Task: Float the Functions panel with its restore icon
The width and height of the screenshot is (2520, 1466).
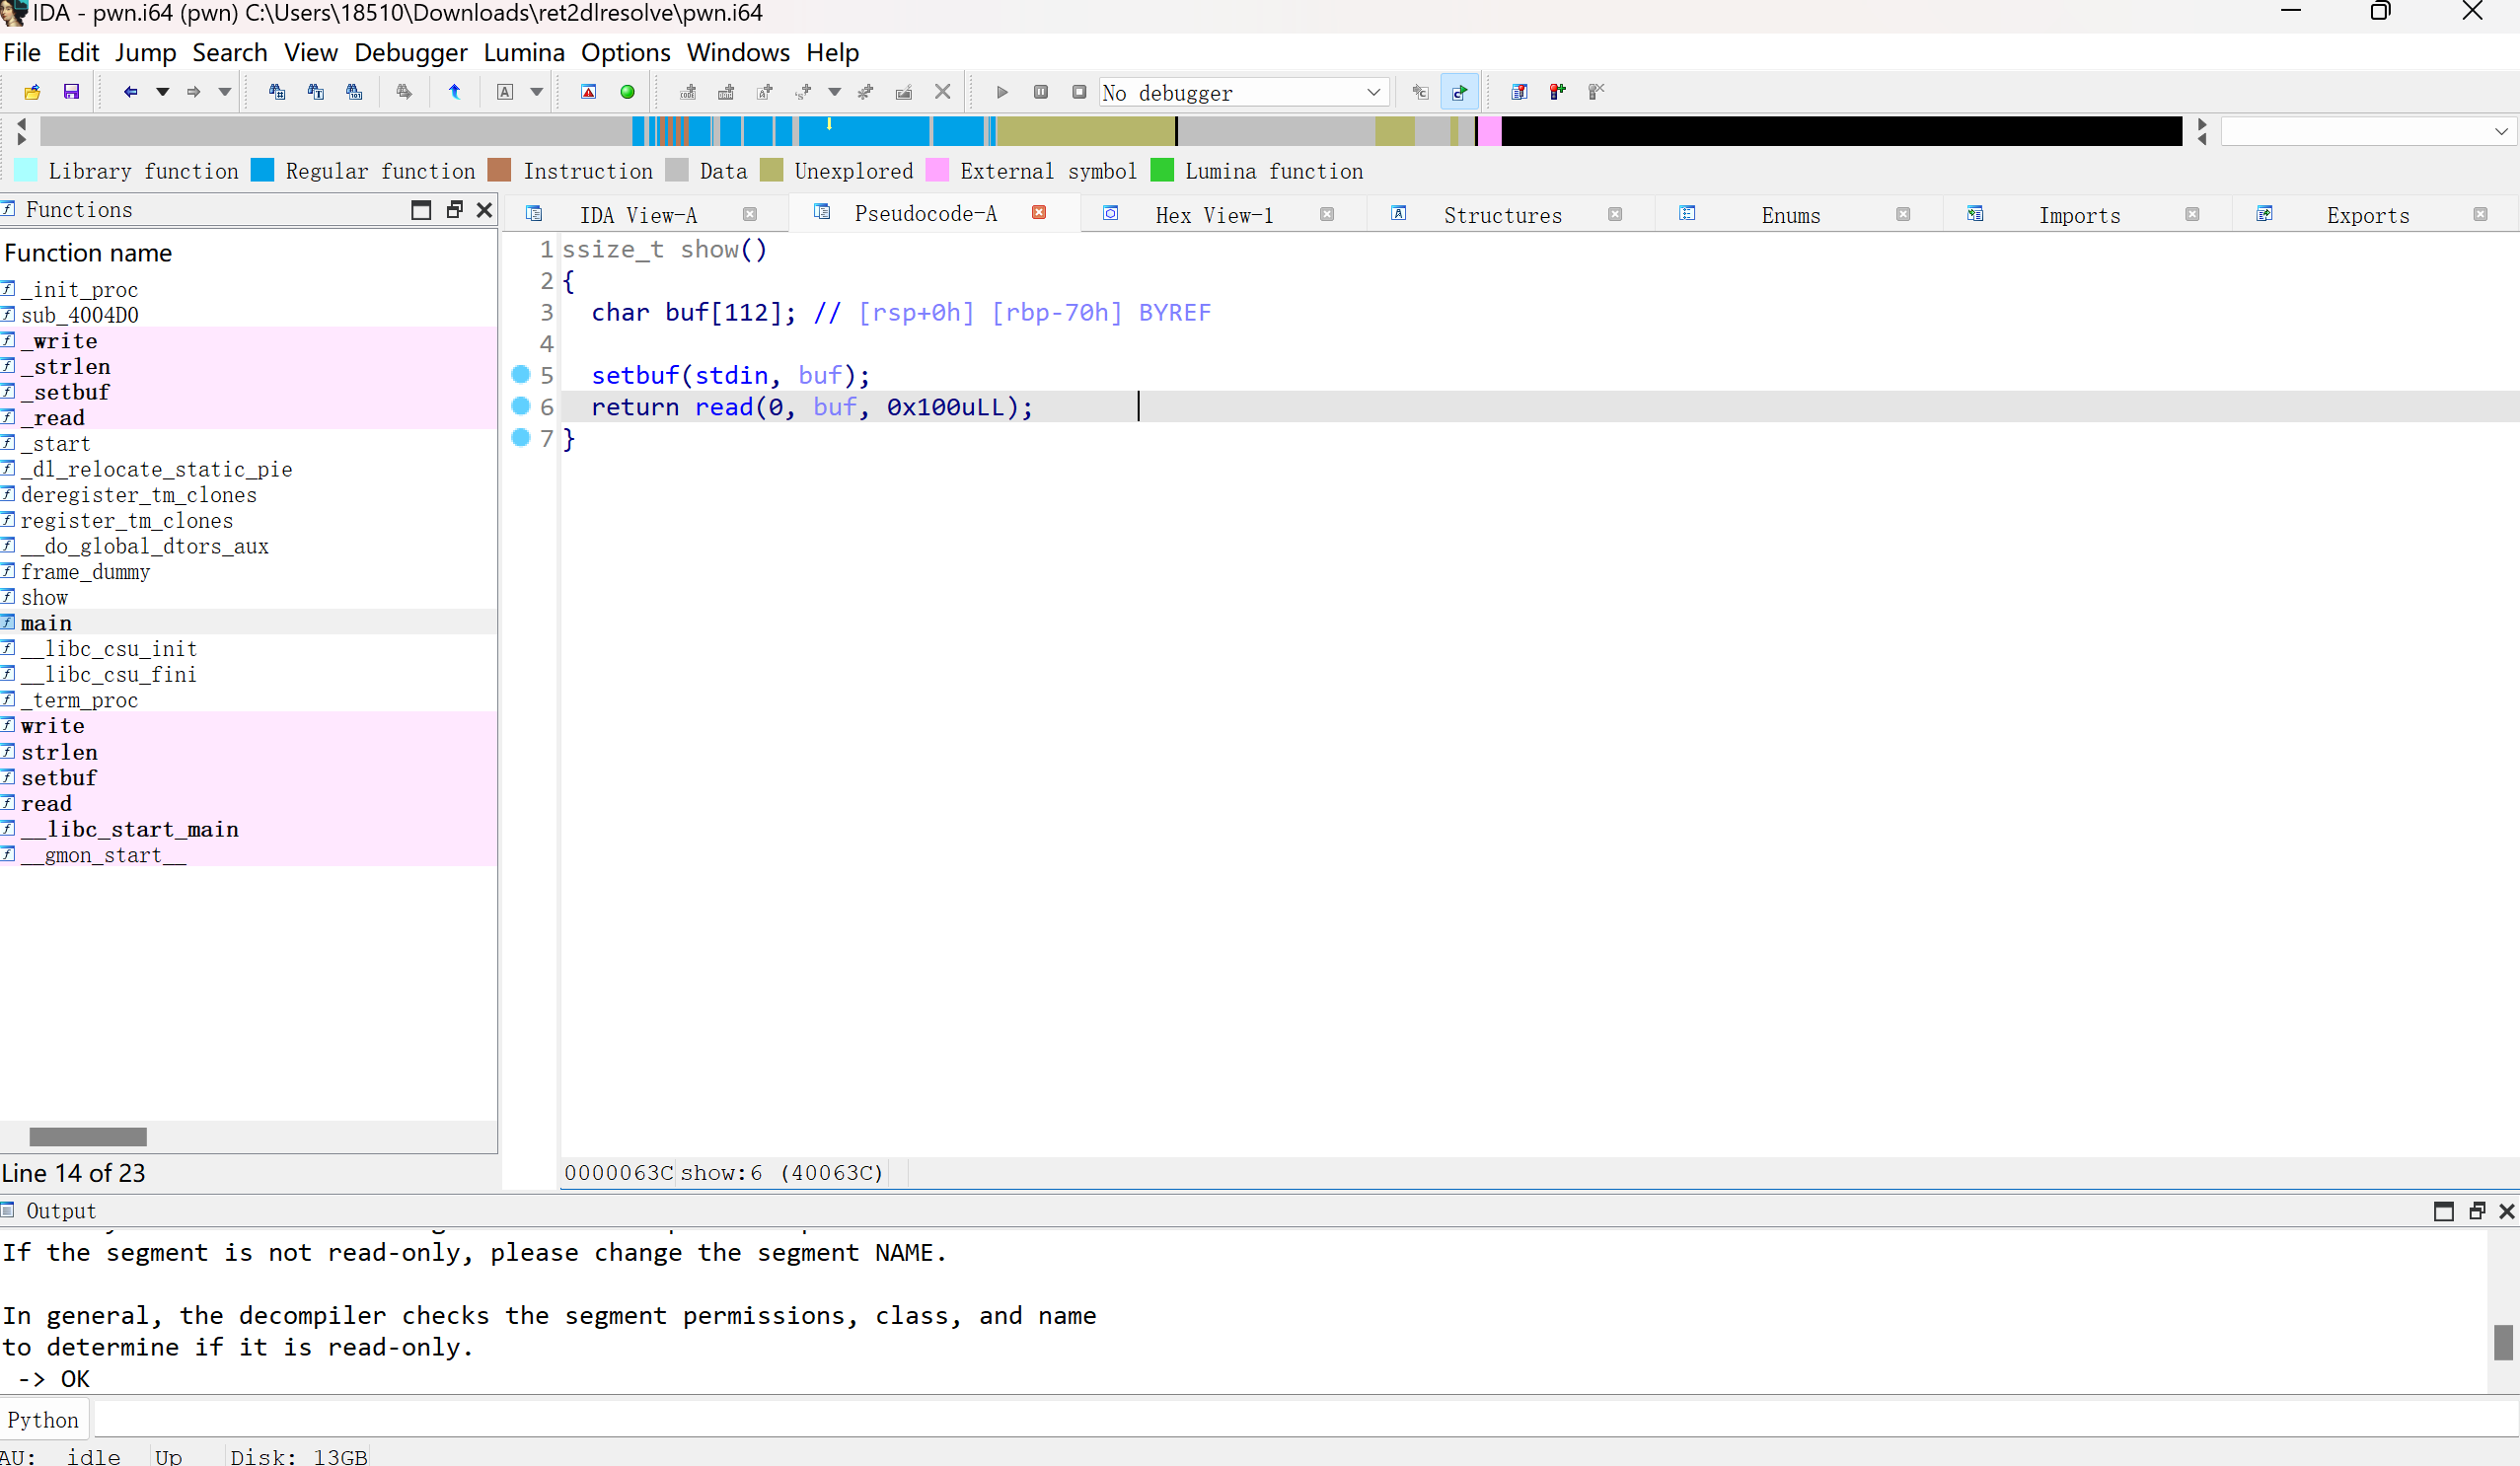Action: pos(454,209)
